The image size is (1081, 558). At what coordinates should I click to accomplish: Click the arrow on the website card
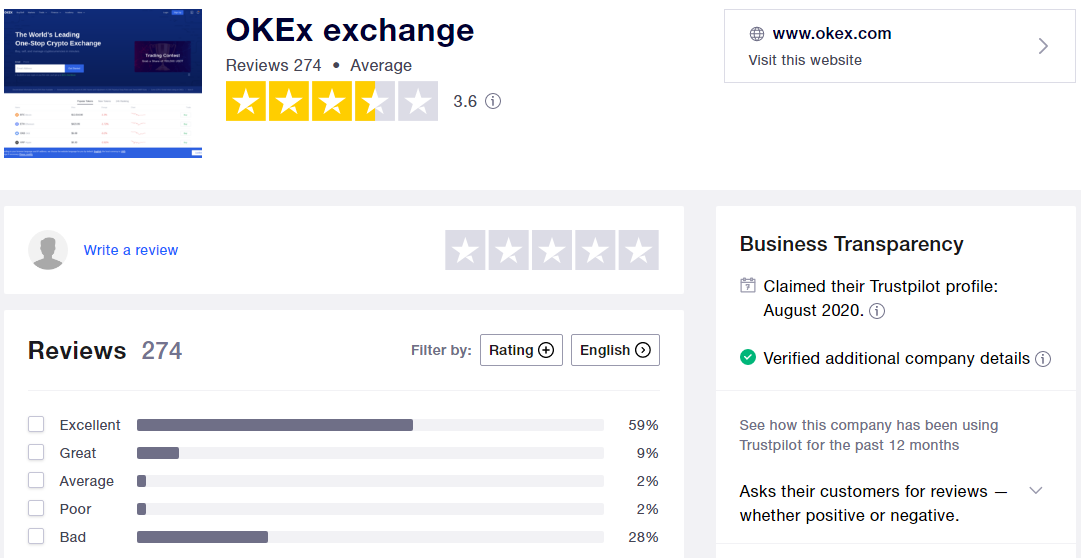coord(1043,46)
